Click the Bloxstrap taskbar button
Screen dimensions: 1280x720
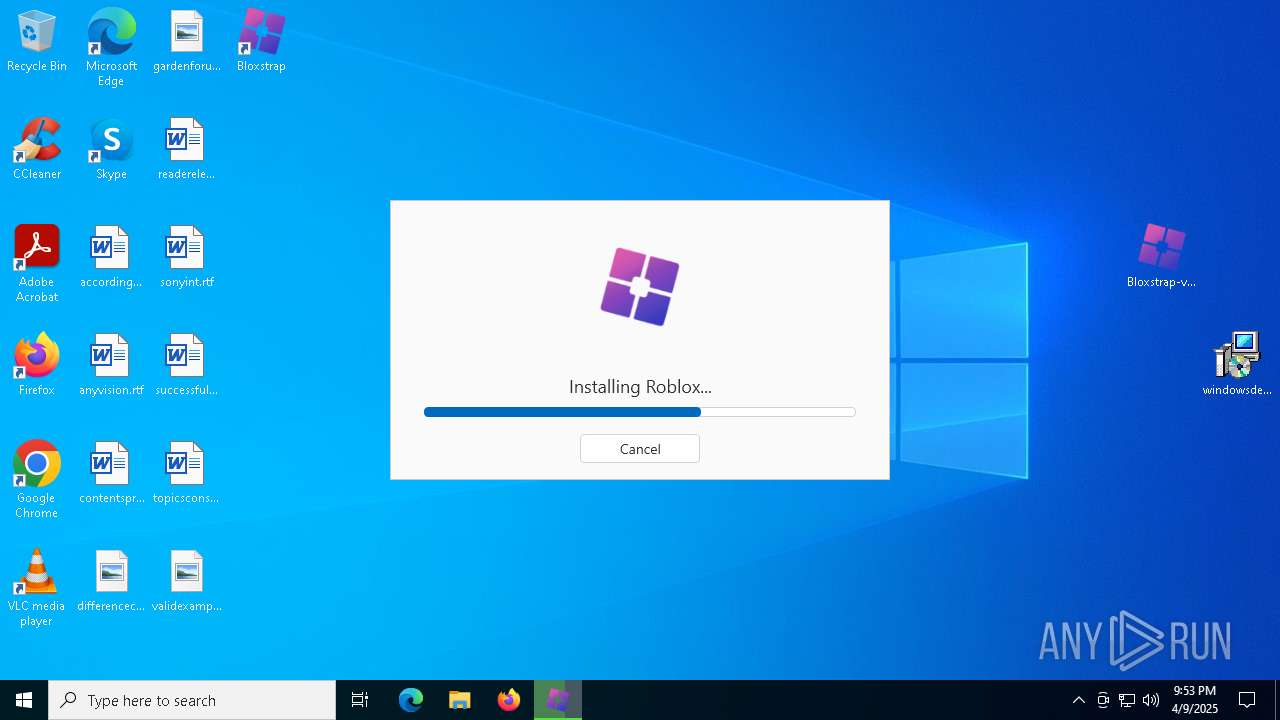(x=558, y=700)
